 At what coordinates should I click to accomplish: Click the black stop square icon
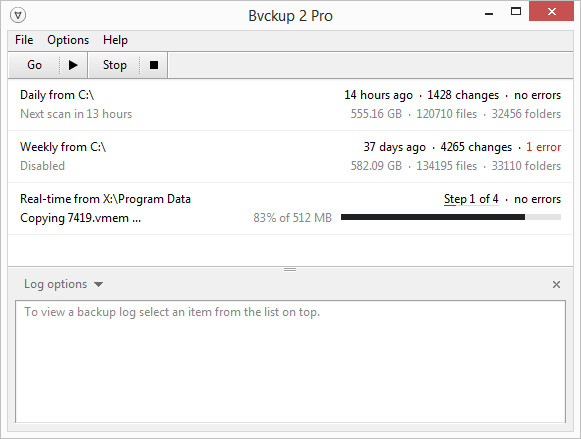(154, 65)
